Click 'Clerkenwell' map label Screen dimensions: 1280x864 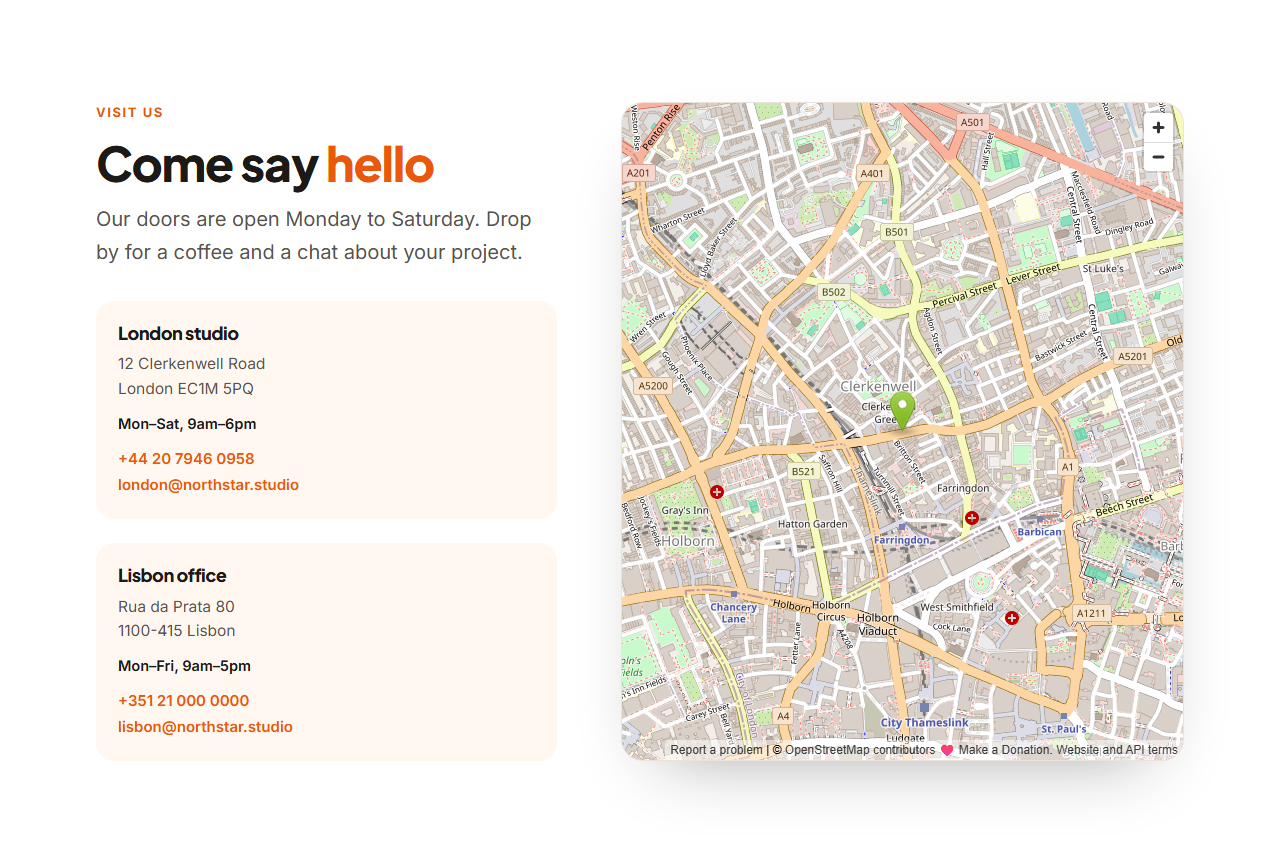878,386
